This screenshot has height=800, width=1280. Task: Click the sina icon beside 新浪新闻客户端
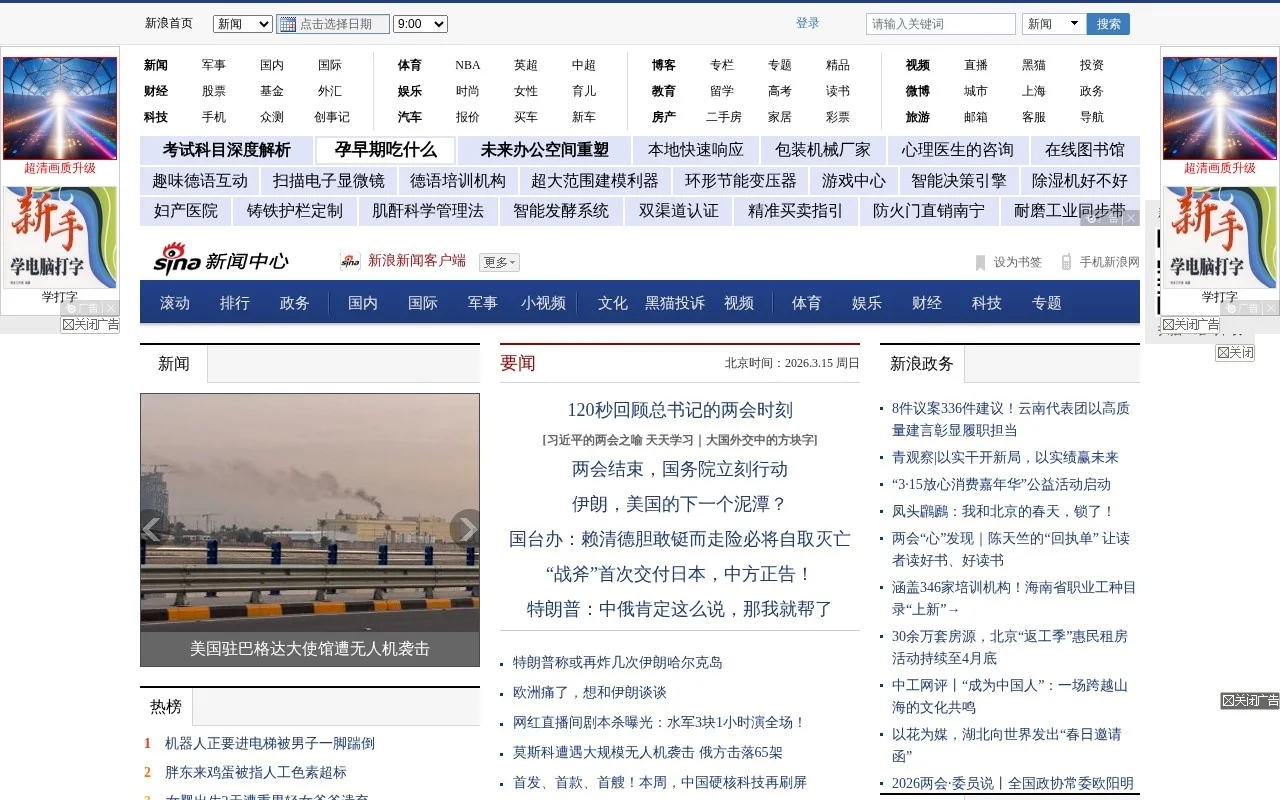[349, 262]
